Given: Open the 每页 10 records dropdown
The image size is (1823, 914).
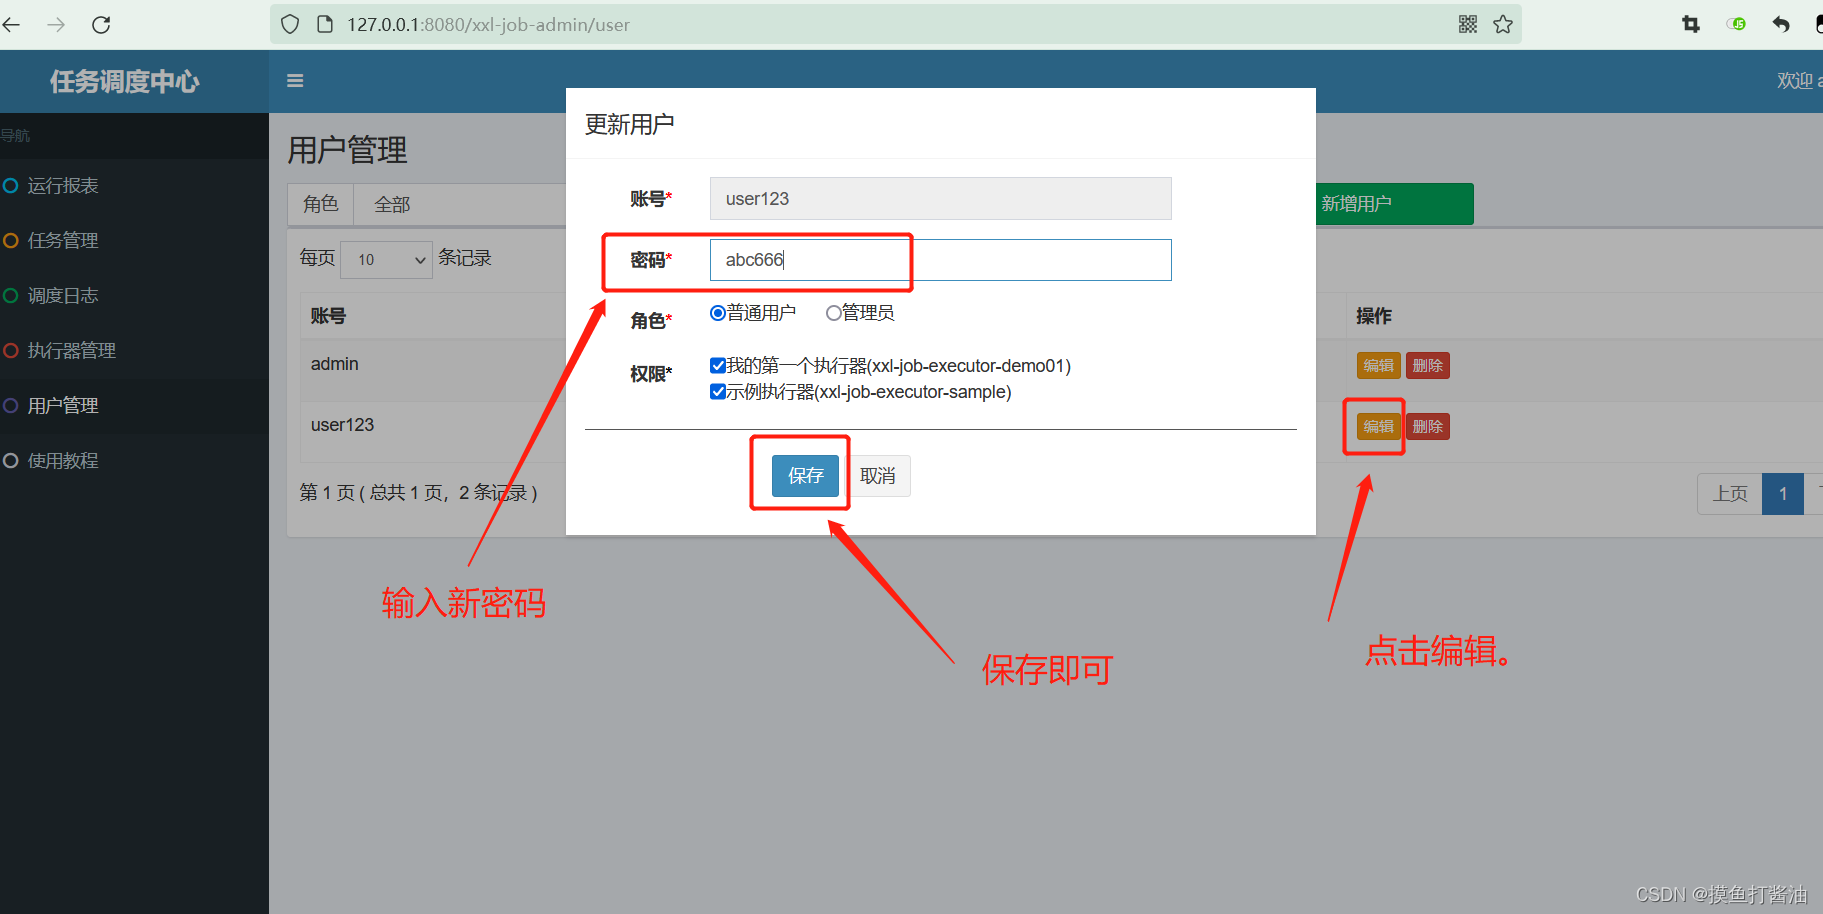Looking at the screenshot, I should tap(386, 260).
